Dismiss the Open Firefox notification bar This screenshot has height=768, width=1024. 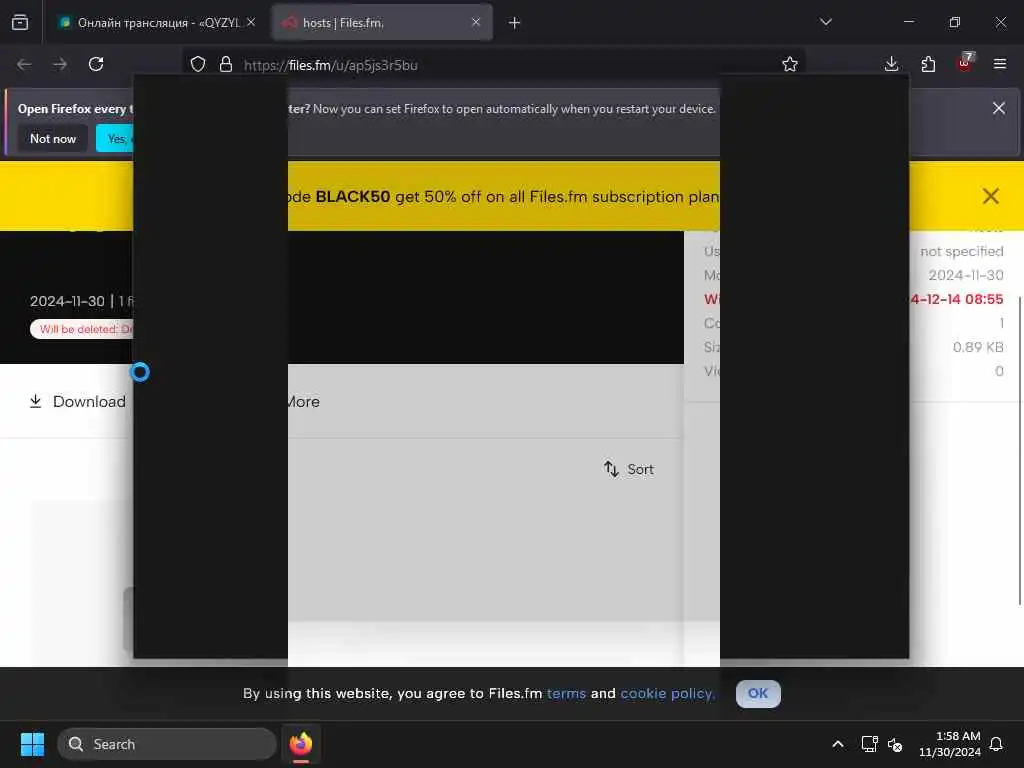[999, 108]
